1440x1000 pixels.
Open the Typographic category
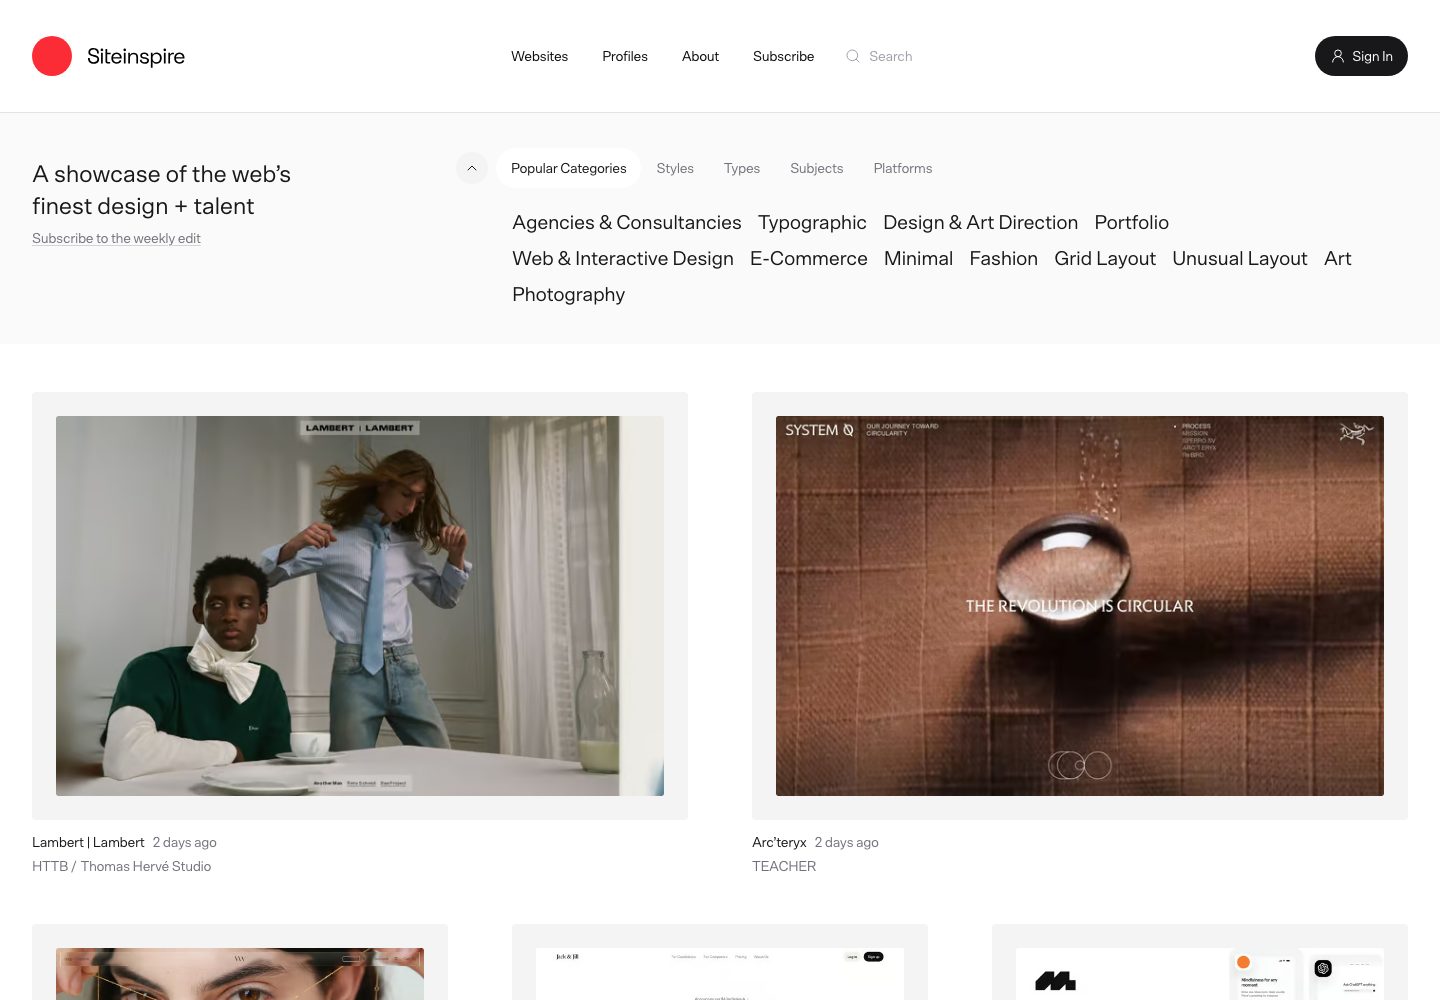point(812,222)
